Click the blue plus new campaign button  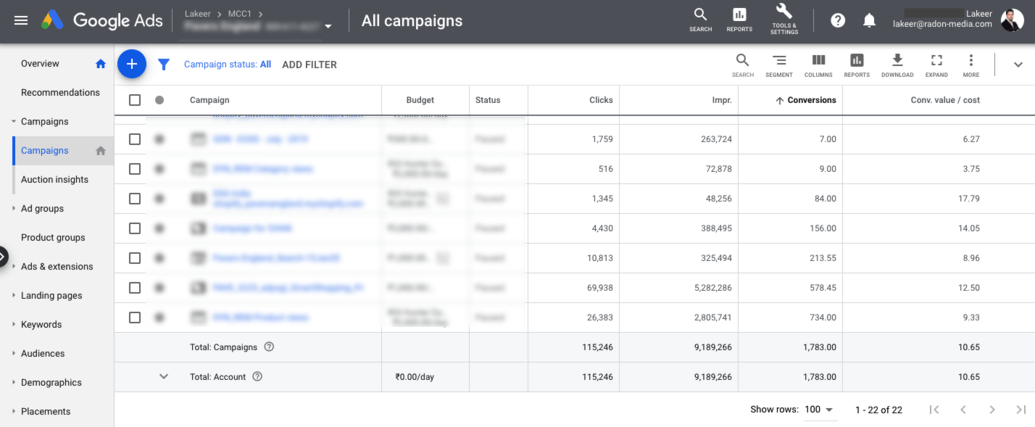pyautogui.click(x=131, y=64)
